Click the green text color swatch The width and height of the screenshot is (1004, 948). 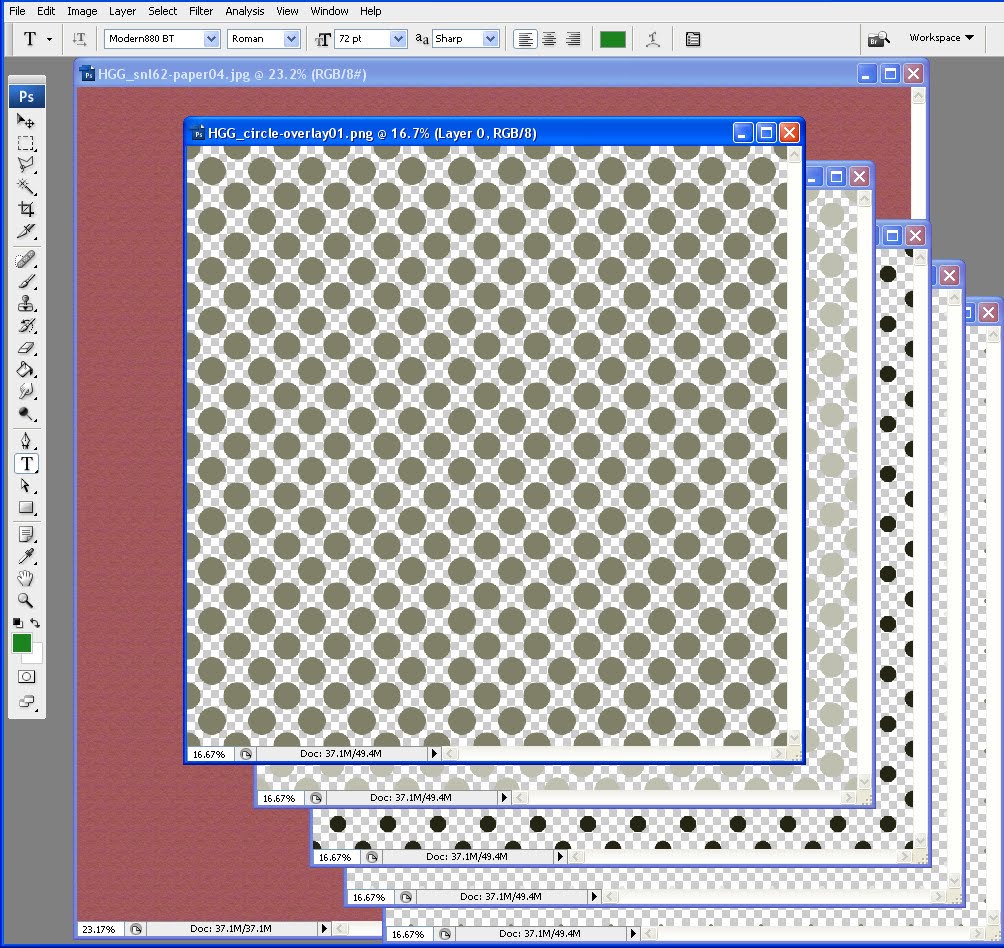tap(612, 39)
